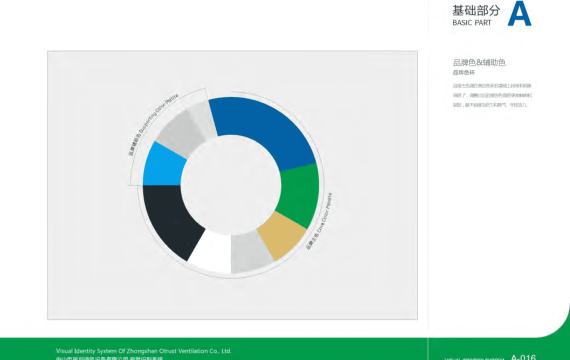Screen dimensions: 570x360
Task: Click the 品牌色&辅助色 section title
Action: [479, 63]
